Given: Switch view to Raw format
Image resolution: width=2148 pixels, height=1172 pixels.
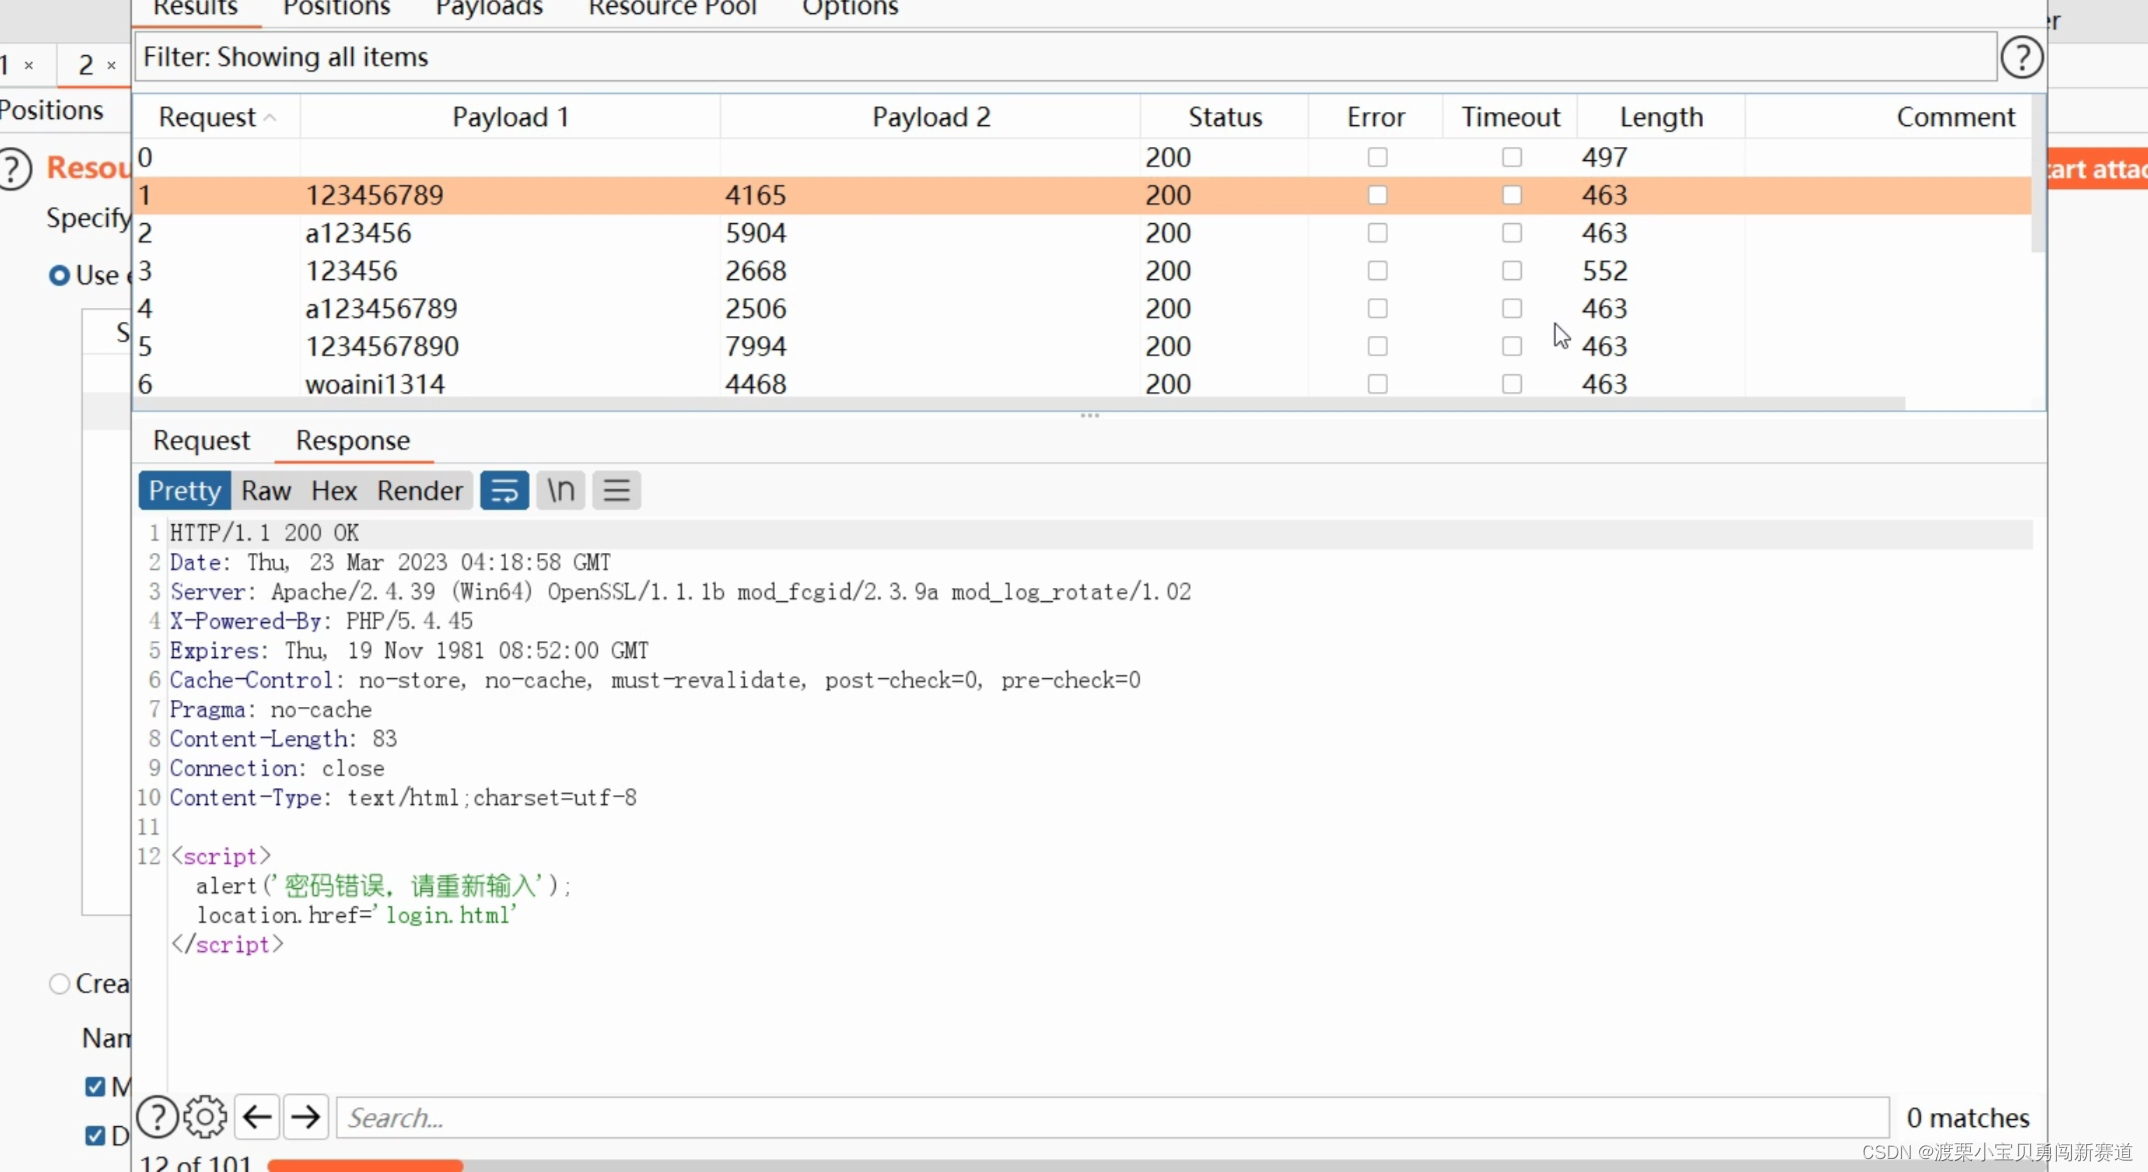Looking at the screenshot, I should click(x=266, y=491).
